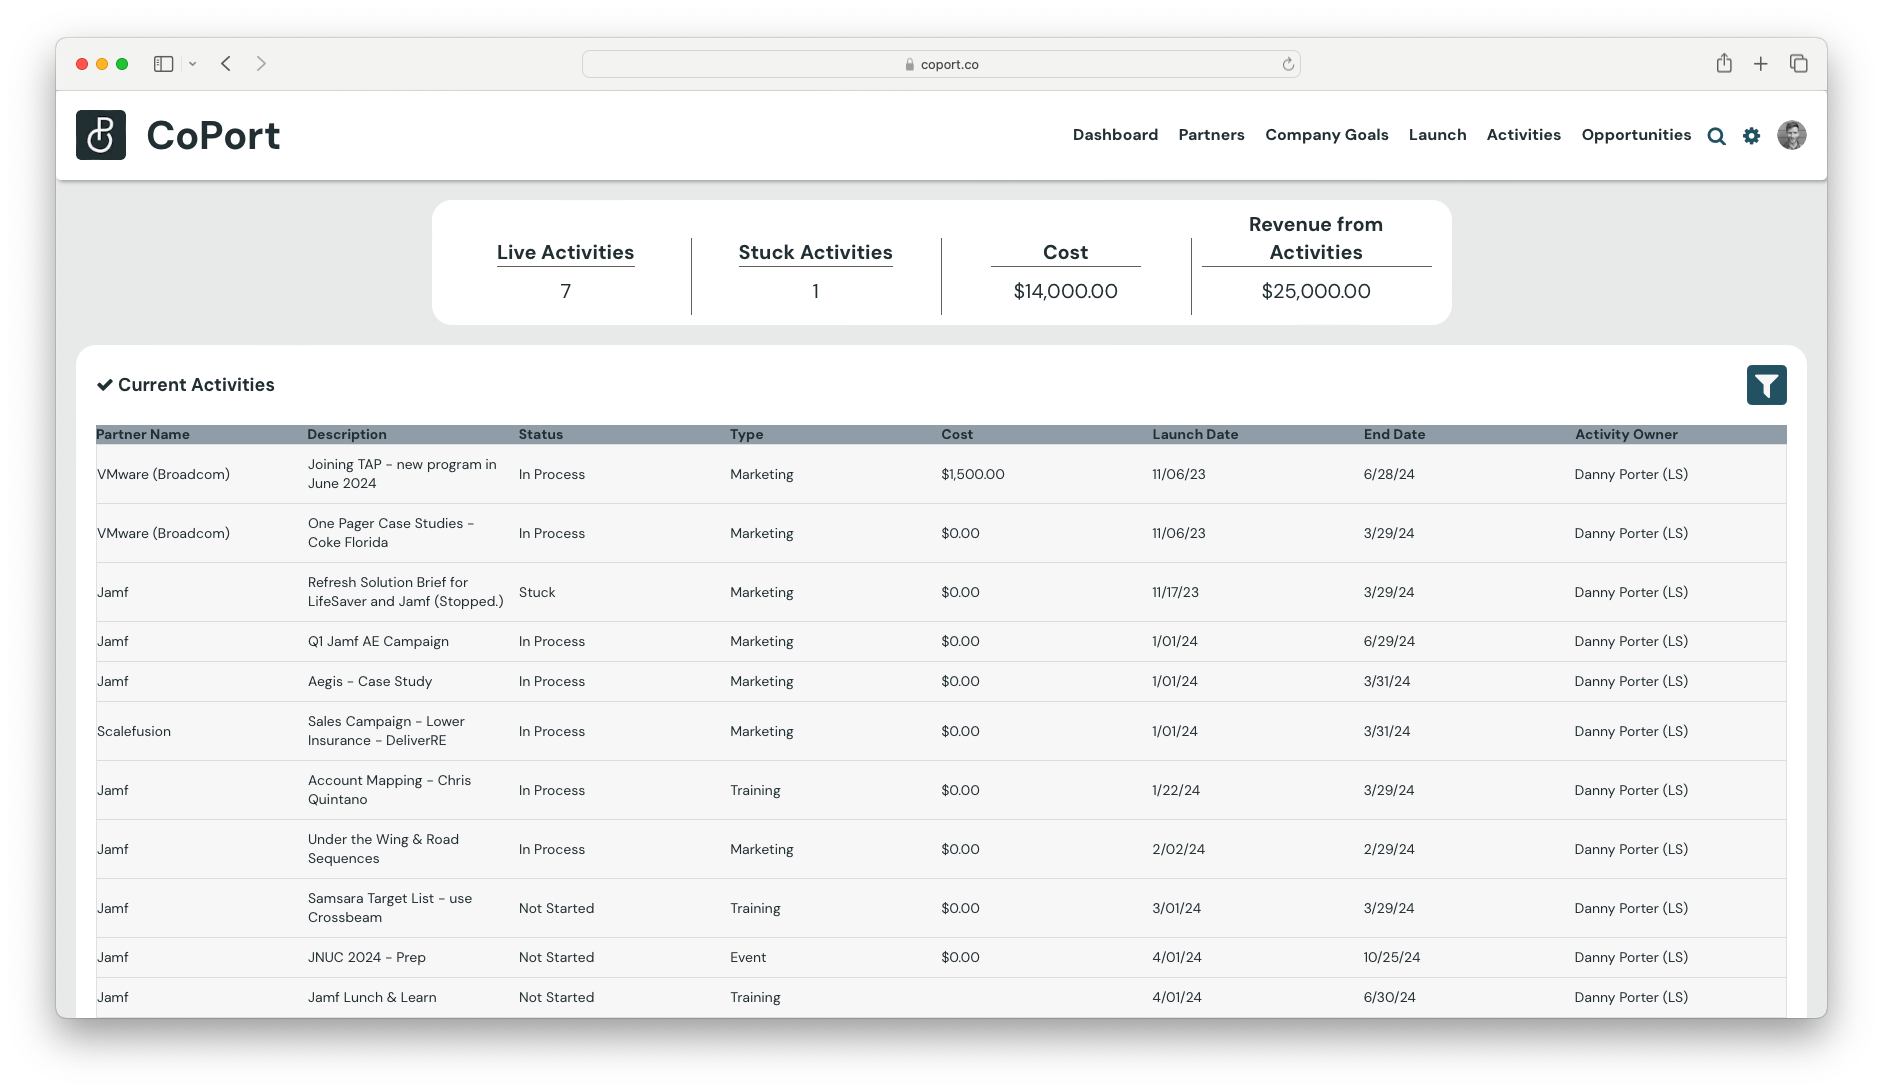The height and width of the screenshot is (1092, 1883).
Task: Sort by the Status column header
Action: pyautogui.click(x=541, y=434)
